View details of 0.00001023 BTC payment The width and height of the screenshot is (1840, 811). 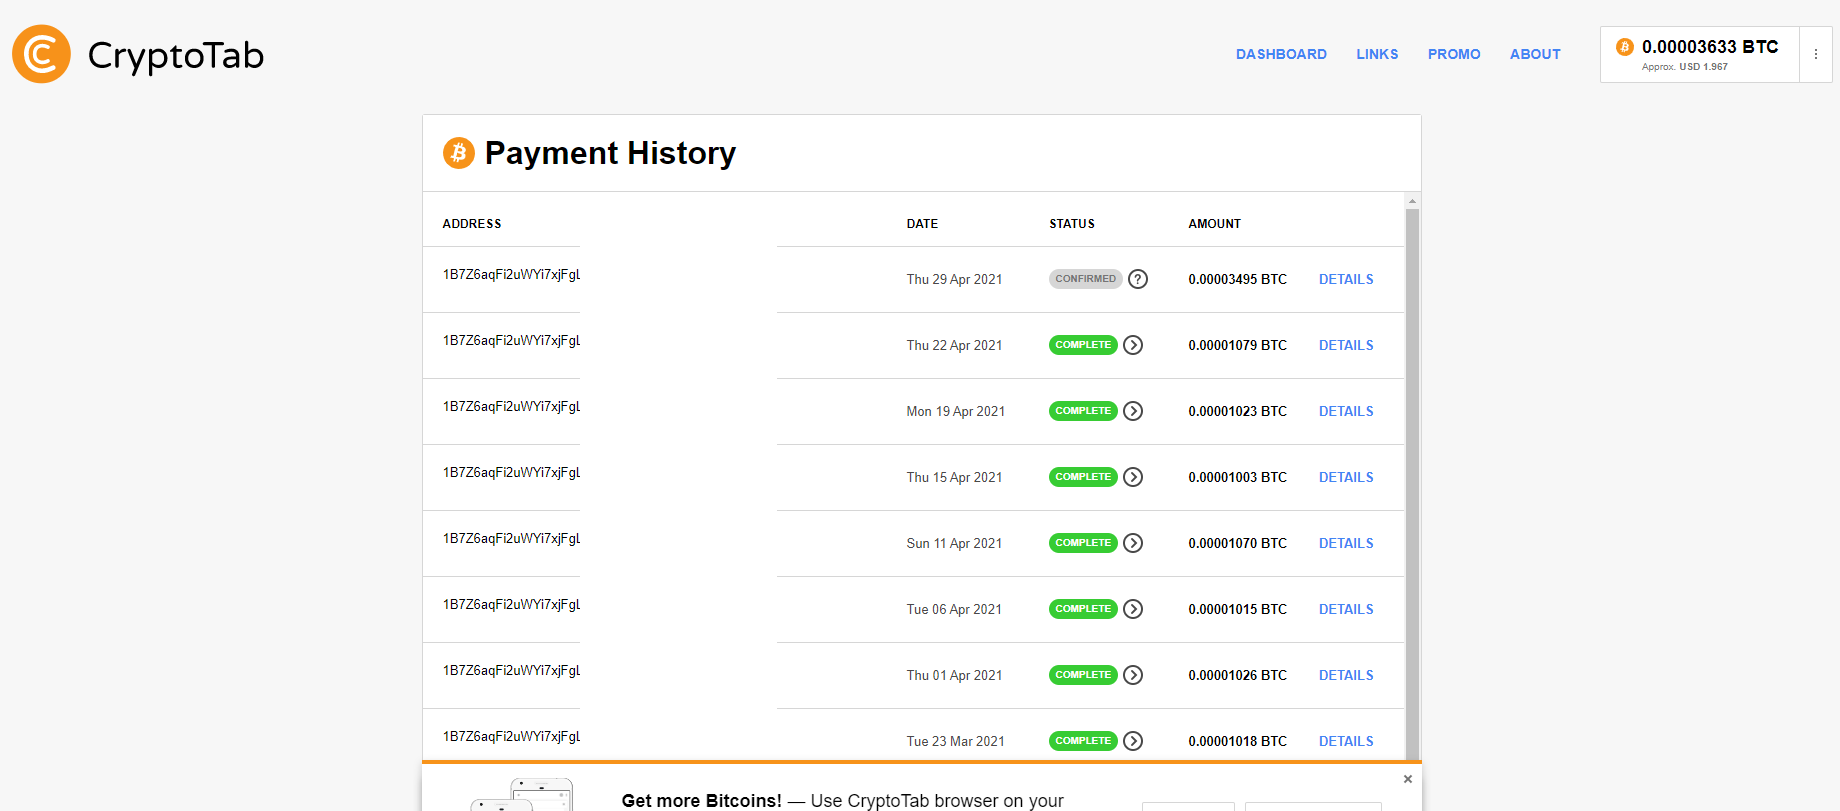click(1346, 411)
